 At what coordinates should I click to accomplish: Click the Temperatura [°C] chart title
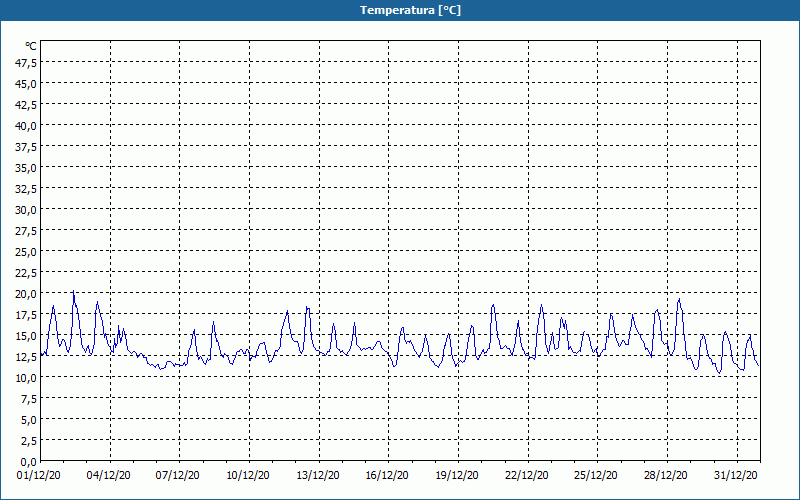coord(410,10)
